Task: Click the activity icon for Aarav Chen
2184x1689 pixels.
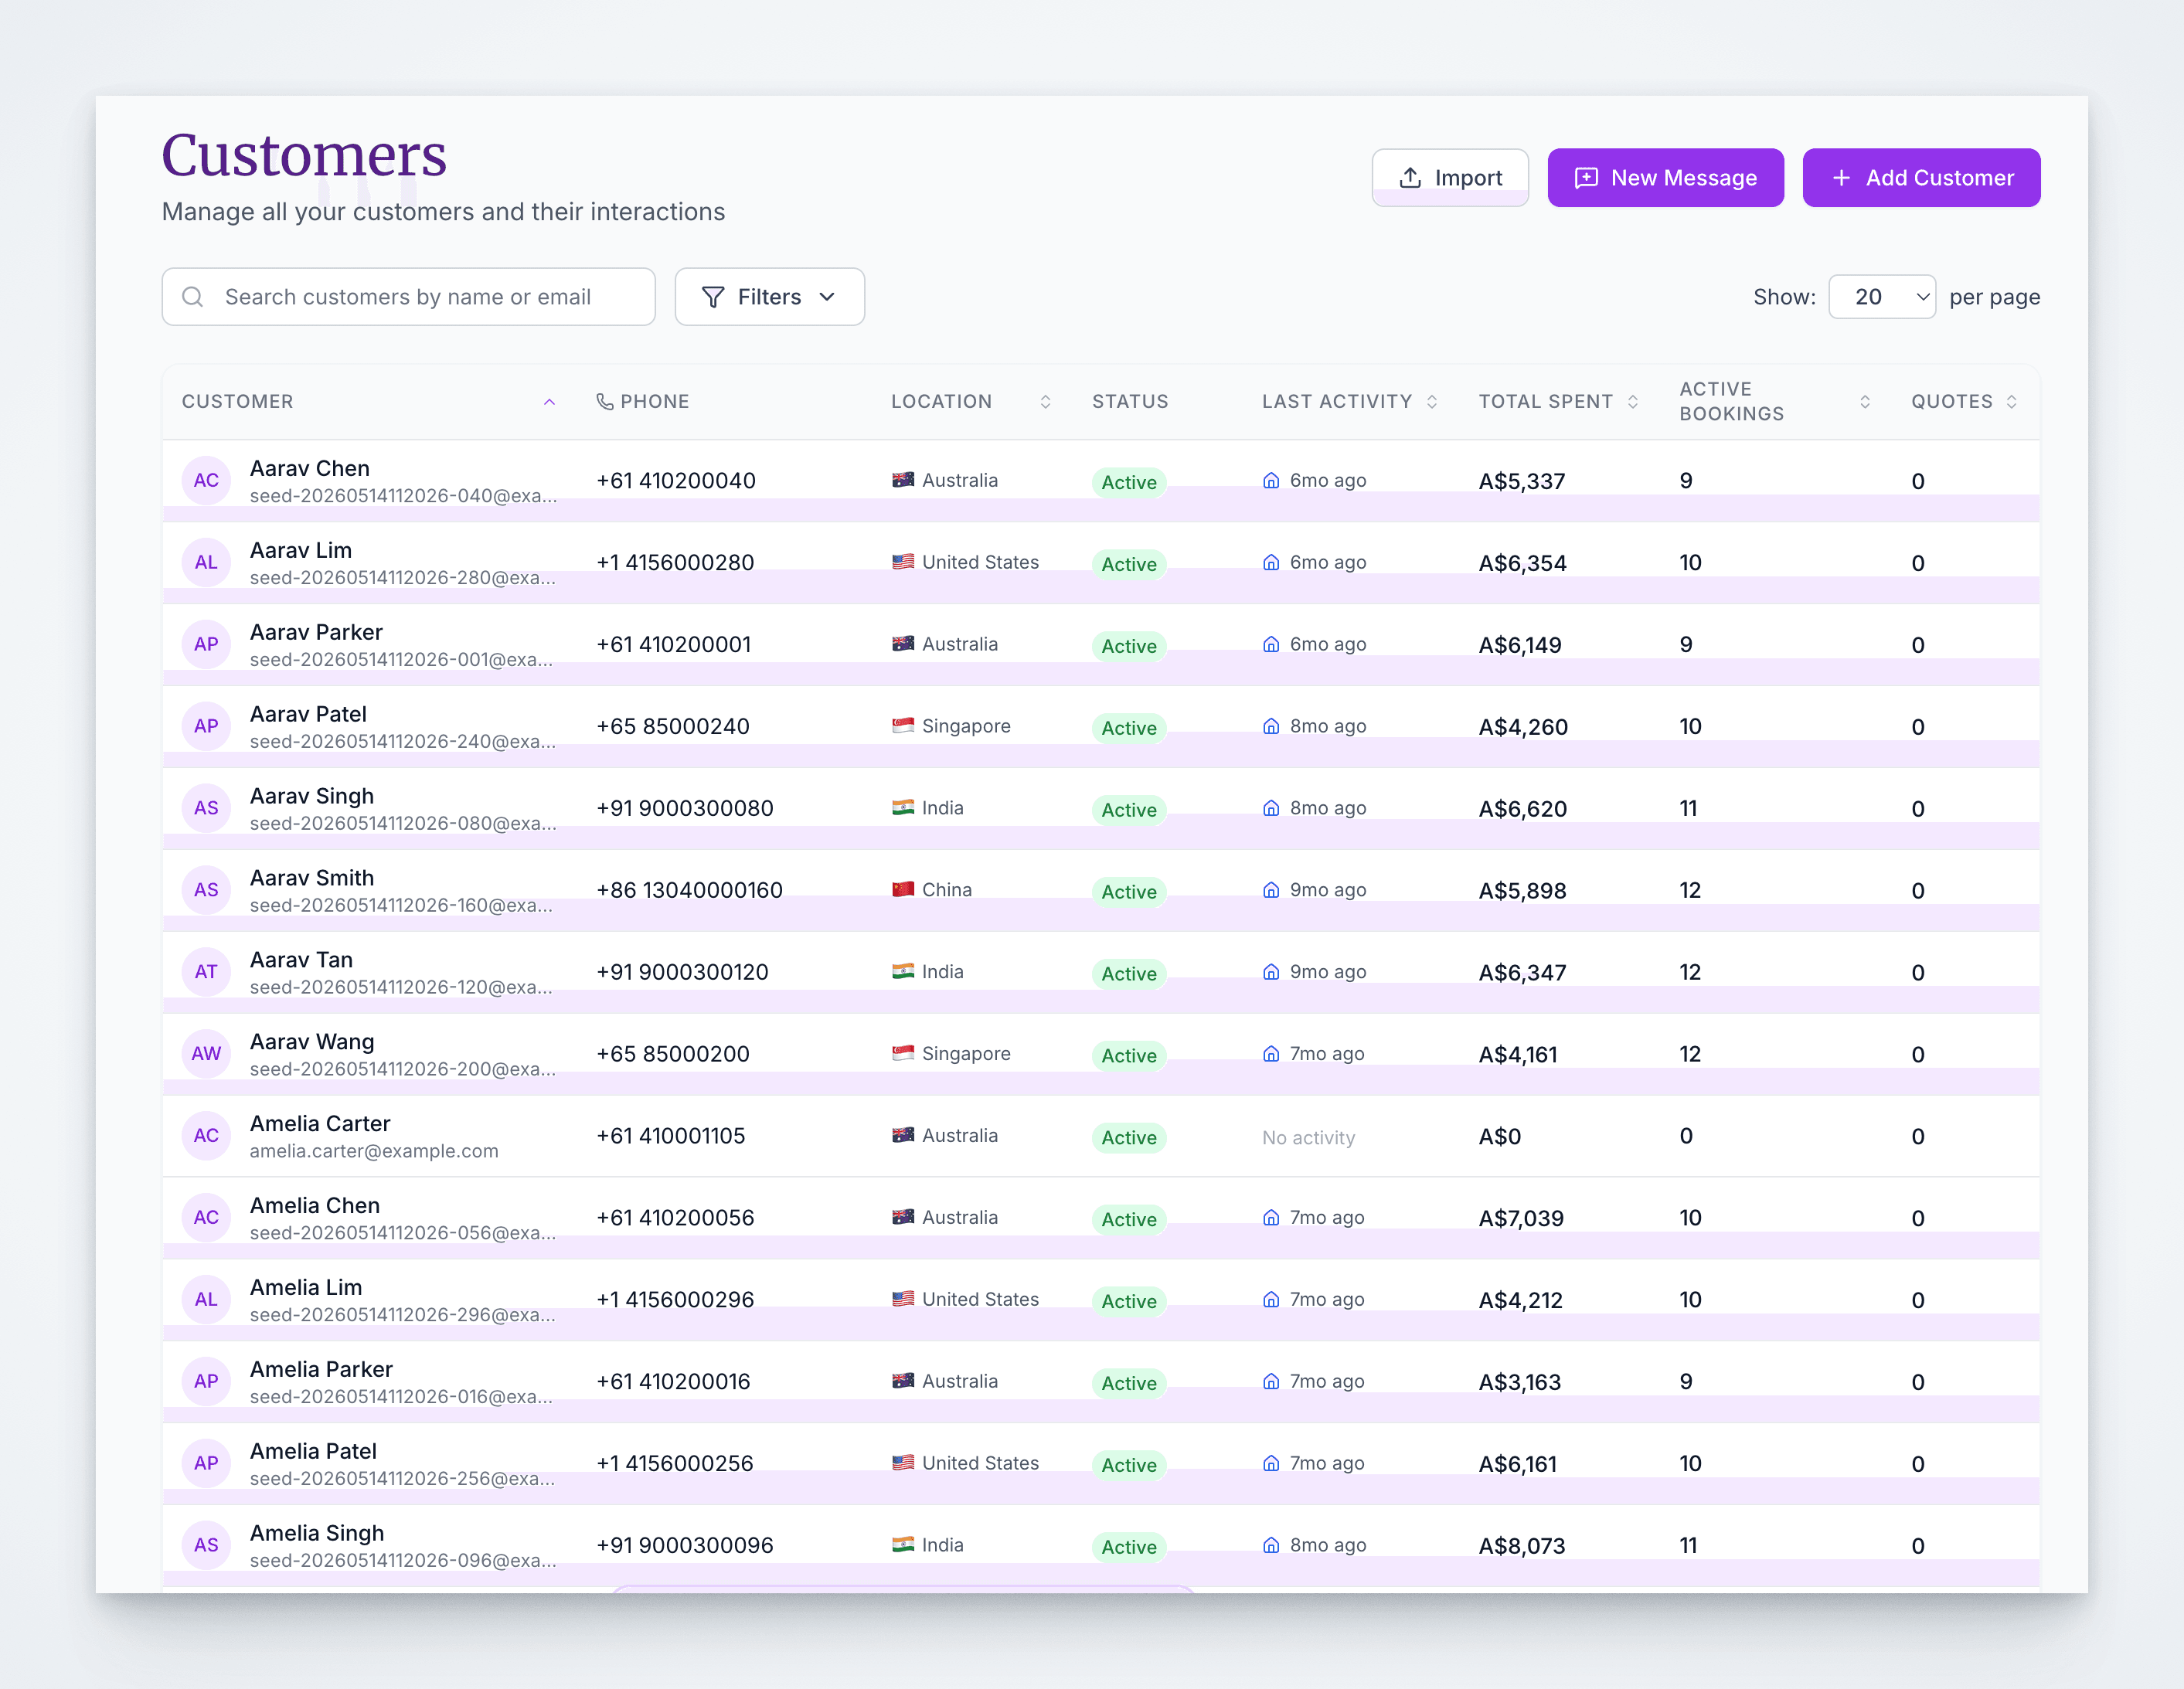Action: [x=1271, y=480]
